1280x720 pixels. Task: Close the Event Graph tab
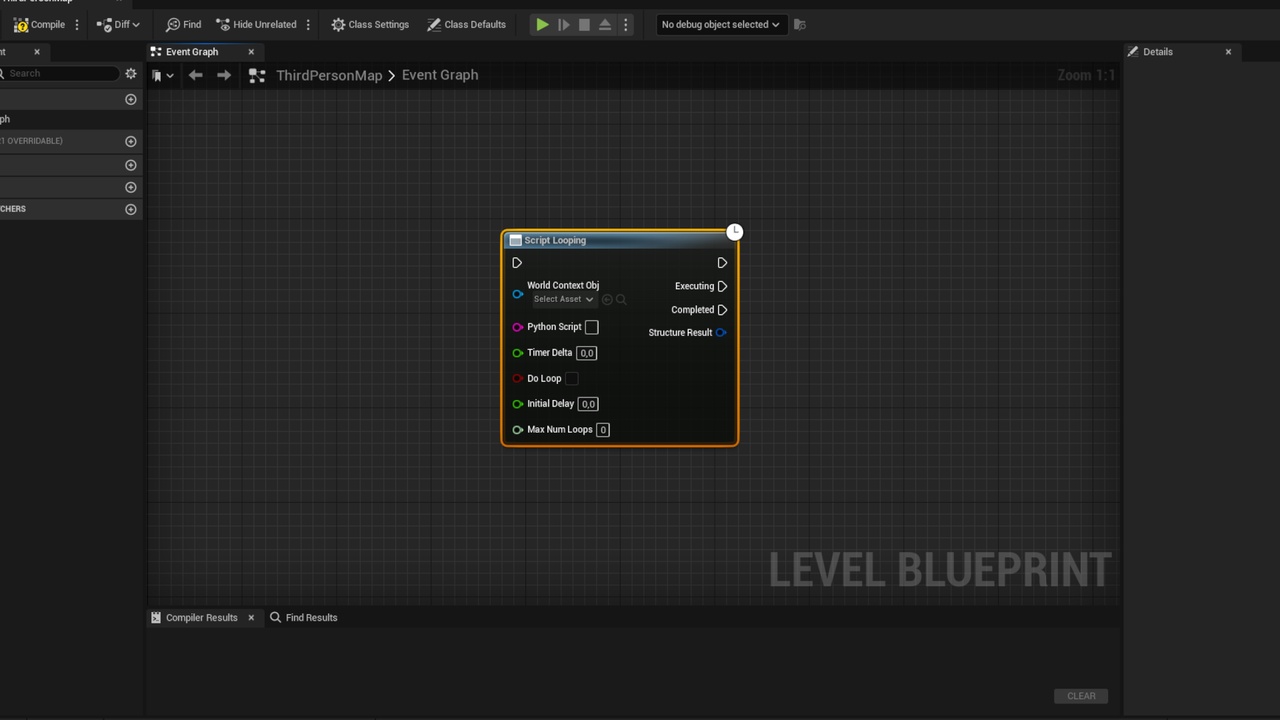pyautogui.click(x=251, y=52)
